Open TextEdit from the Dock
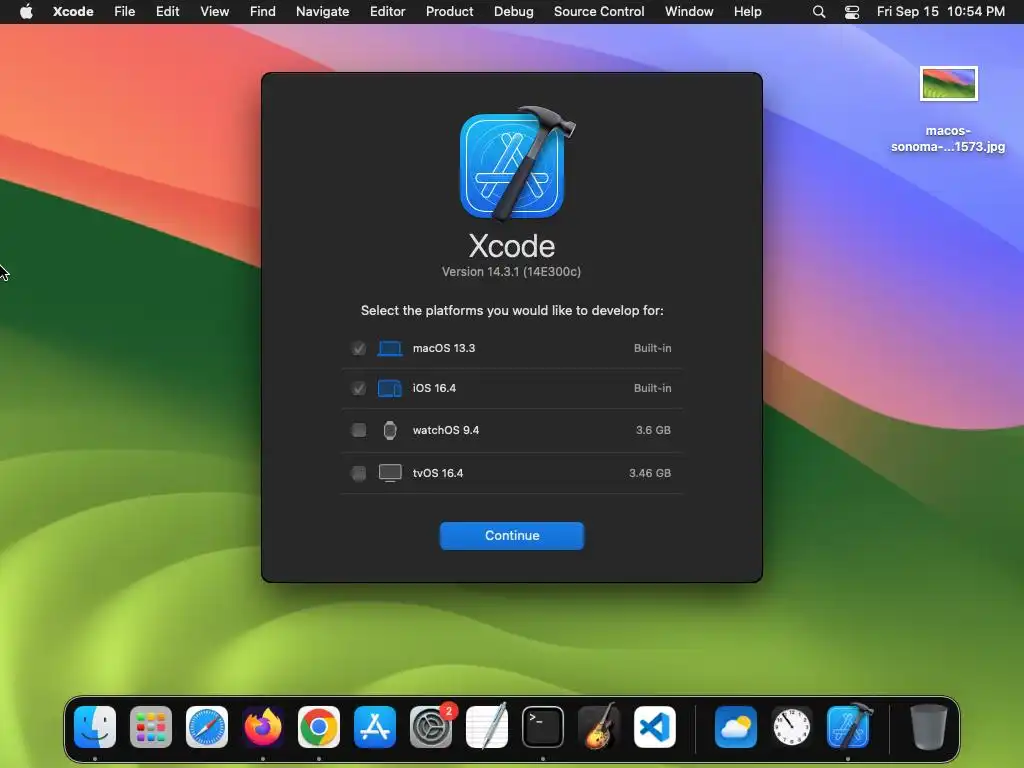Screen dimensions: 1024x768 487,727
